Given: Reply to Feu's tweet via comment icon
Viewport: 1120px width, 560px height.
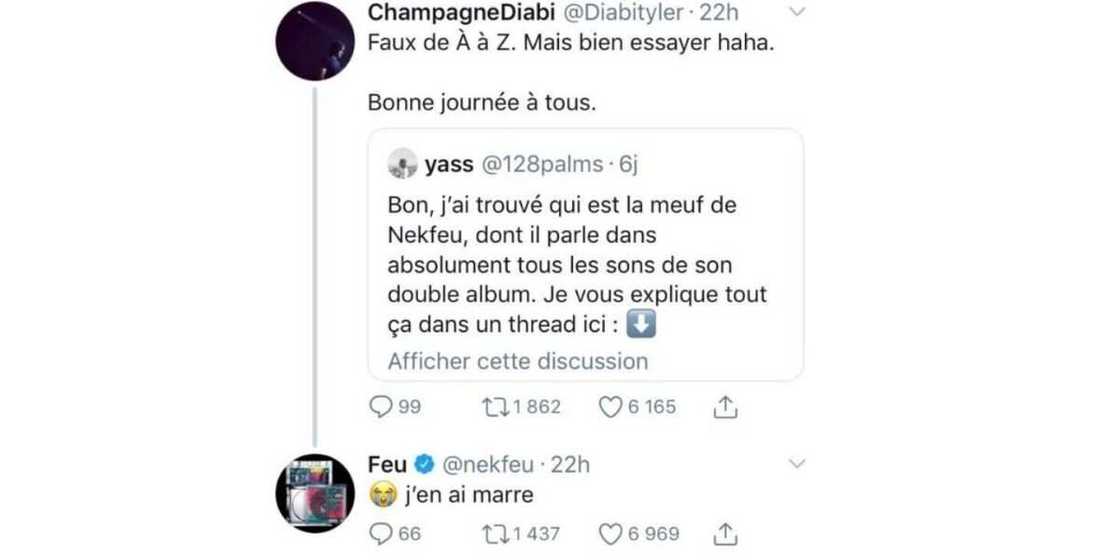Looking at the screenshot, I should point(380,535).
